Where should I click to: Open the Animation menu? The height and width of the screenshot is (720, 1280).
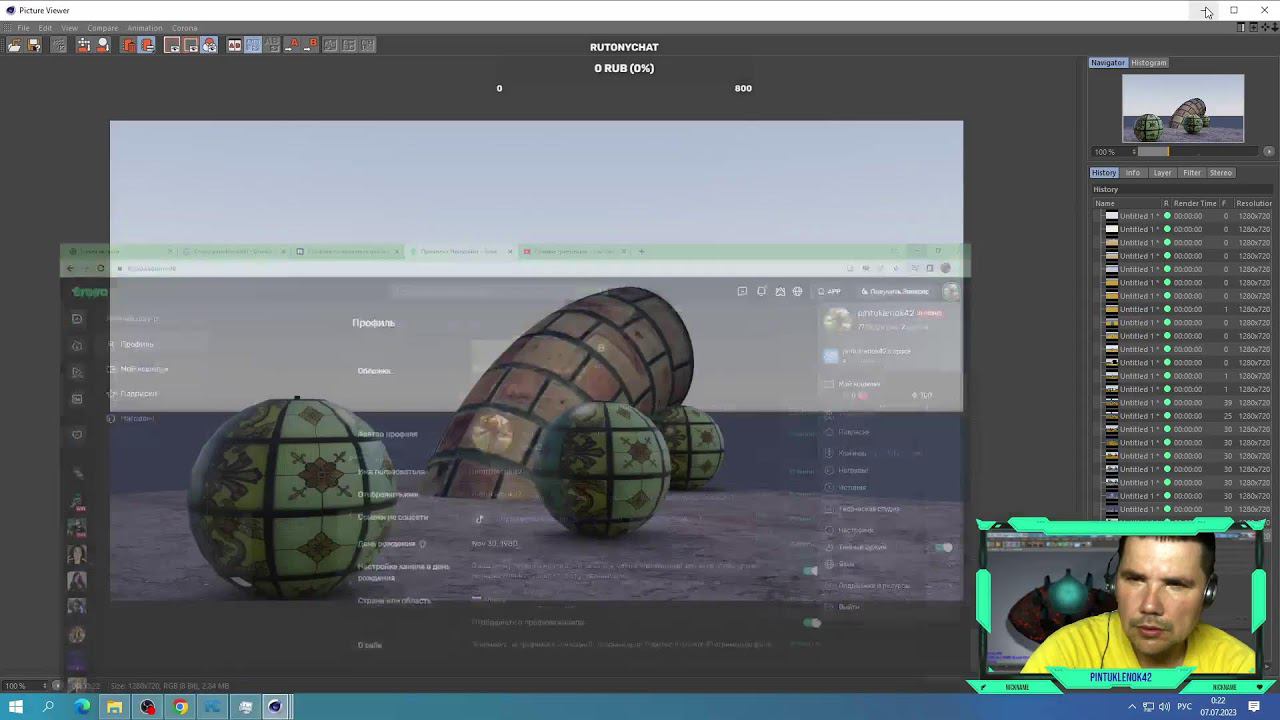(145, 28)
